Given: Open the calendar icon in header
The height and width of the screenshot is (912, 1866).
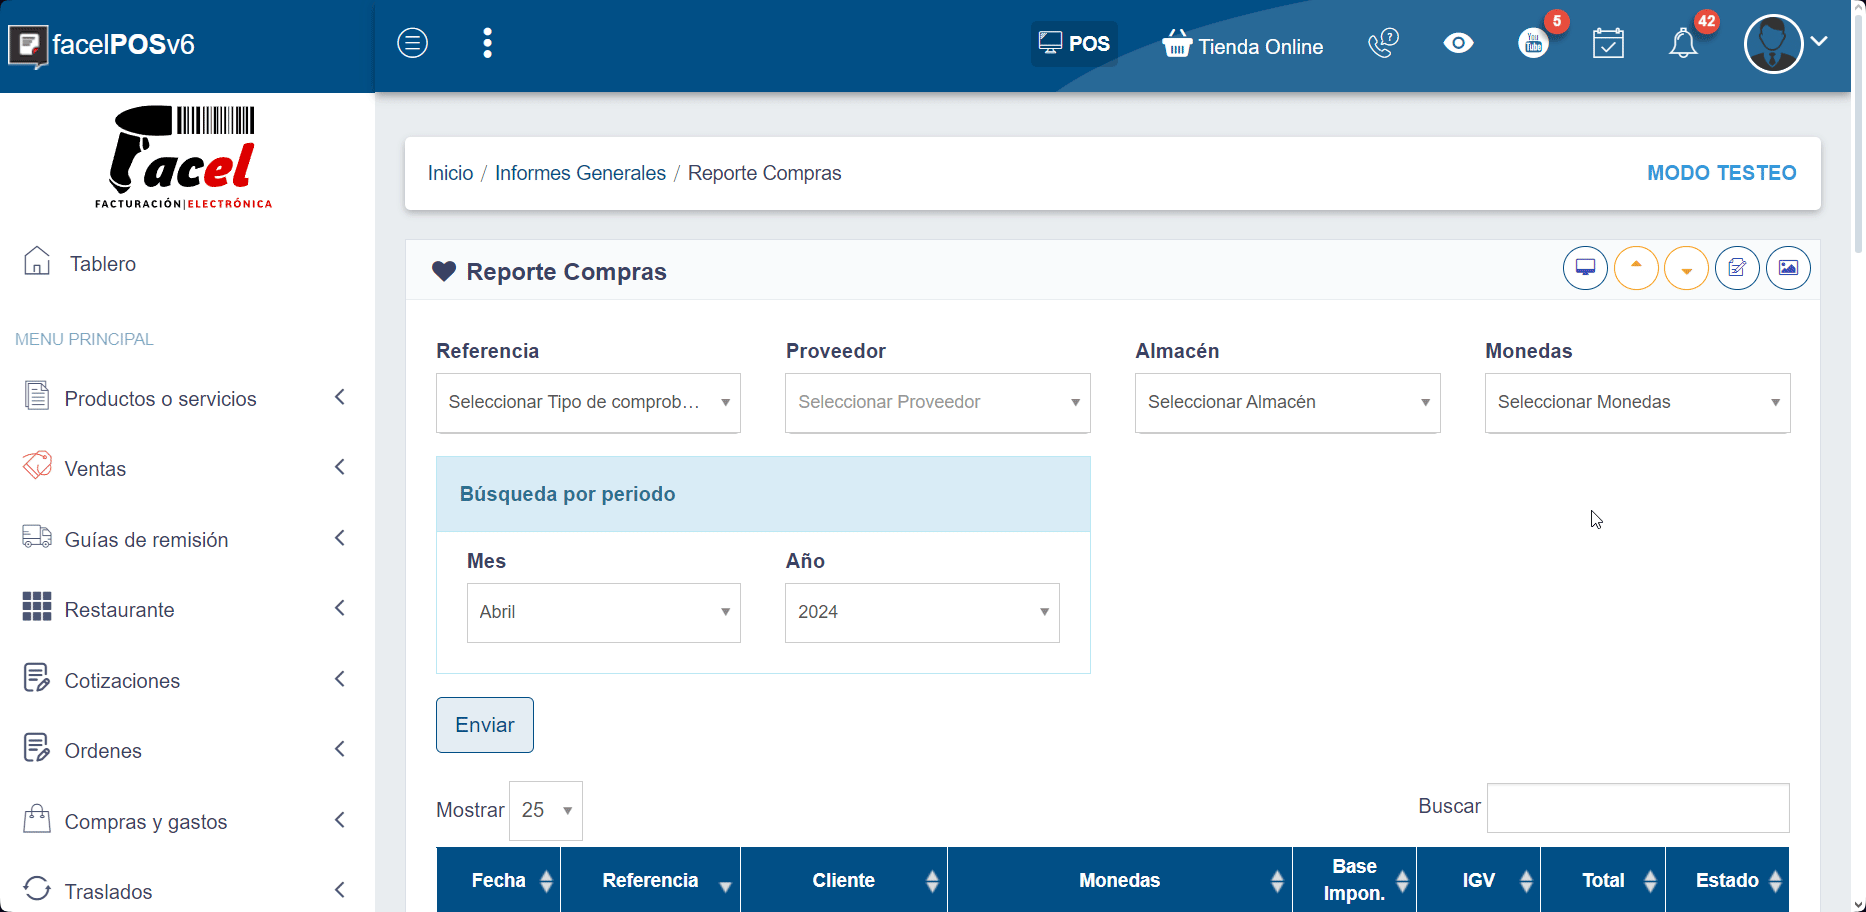Looking at the screenshot, I should pyautogui.click(x=1608, y=43).
